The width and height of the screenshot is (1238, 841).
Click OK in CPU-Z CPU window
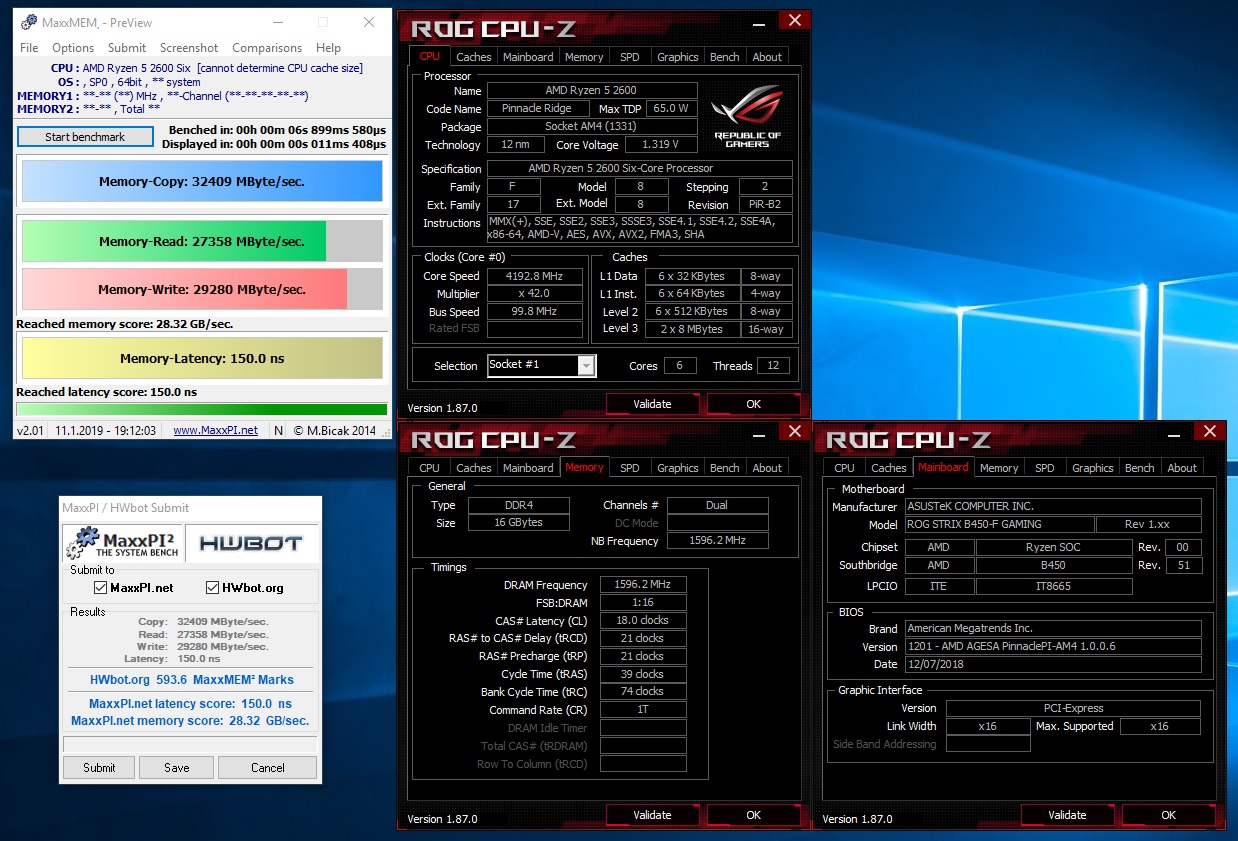pos(754,404)
